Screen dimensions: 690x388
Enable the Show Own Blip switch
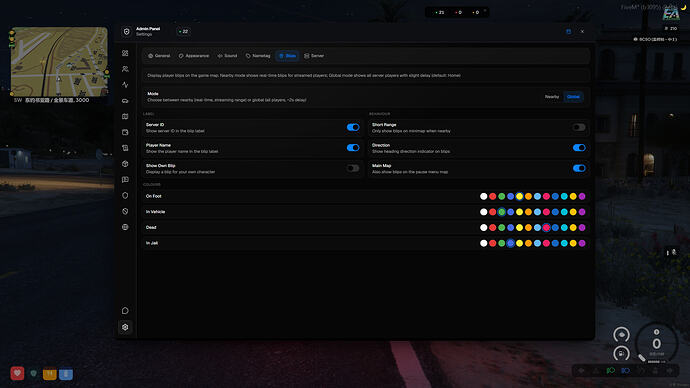click(353, 168)
